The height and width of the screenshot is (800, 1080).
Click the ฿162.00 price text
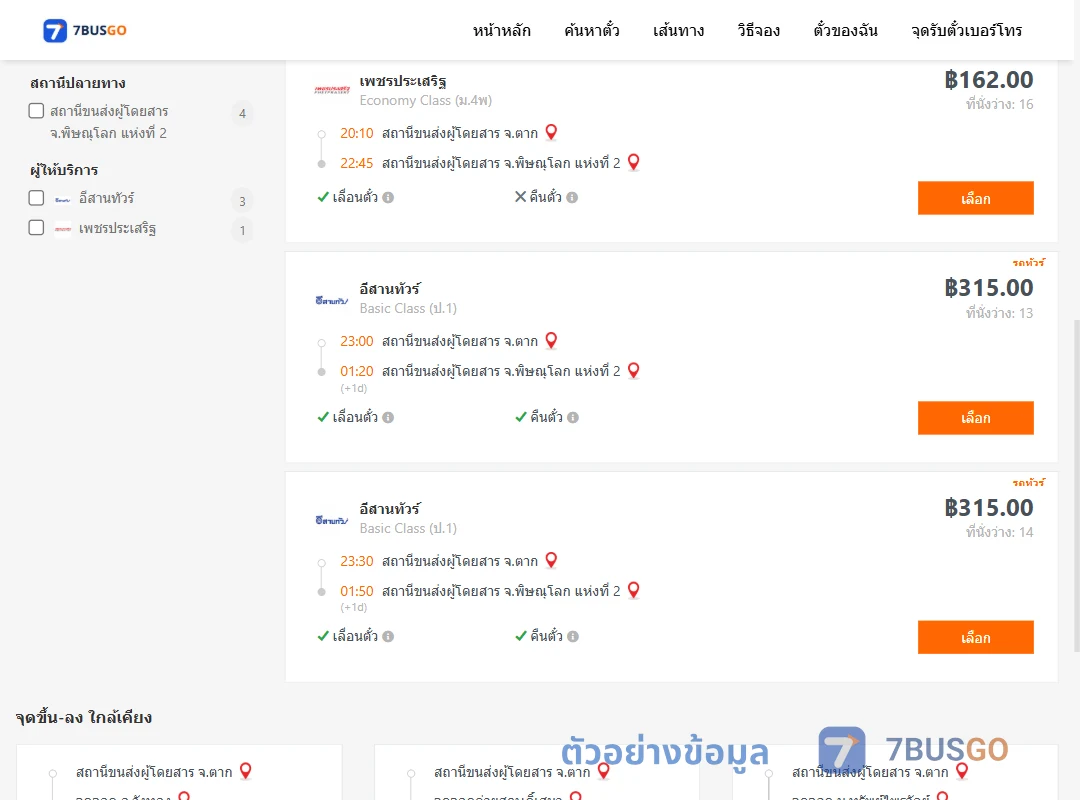point(989,80)
